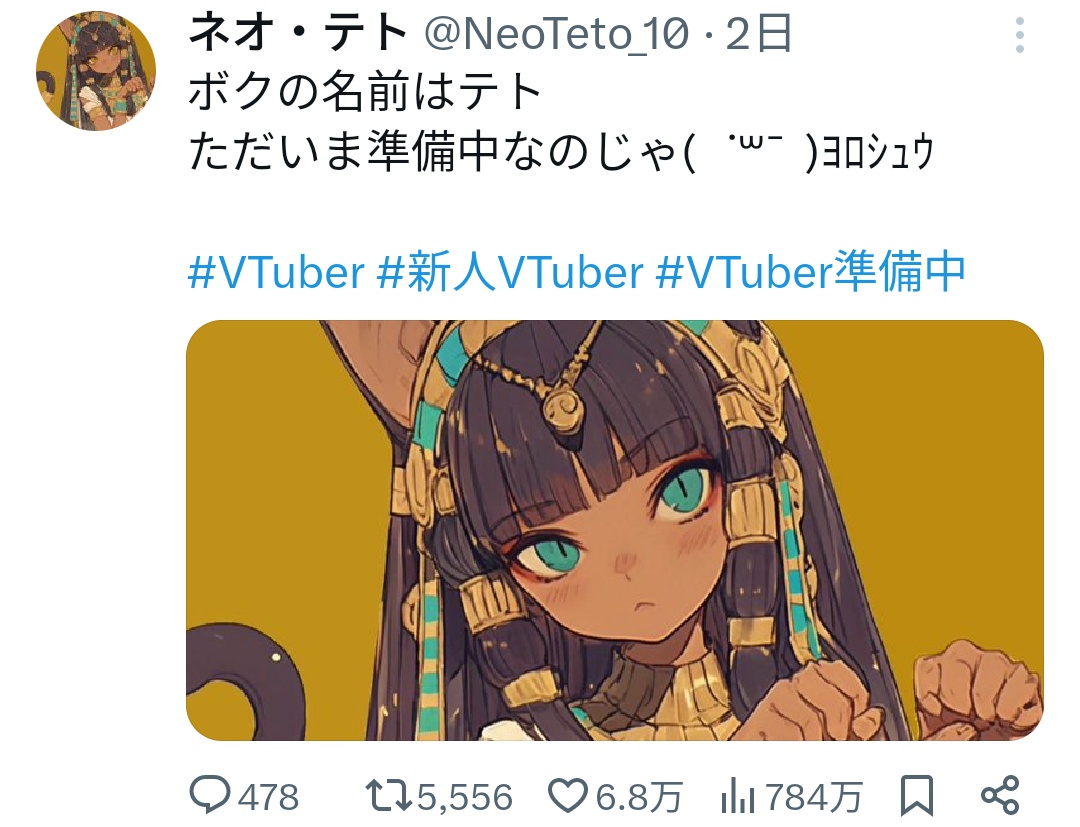Click the 784万 view count
Screen dimensions: 1080x827
pos(814,797)
